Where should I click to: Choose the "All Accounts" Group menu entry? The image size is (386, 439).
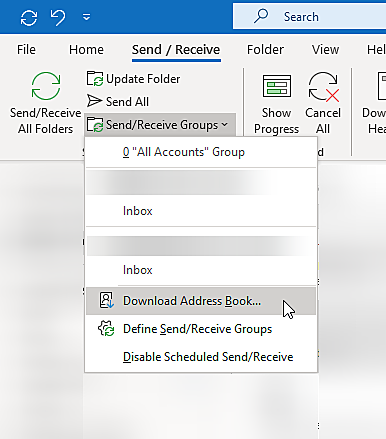pyautogui.click(x=201, y=152)
